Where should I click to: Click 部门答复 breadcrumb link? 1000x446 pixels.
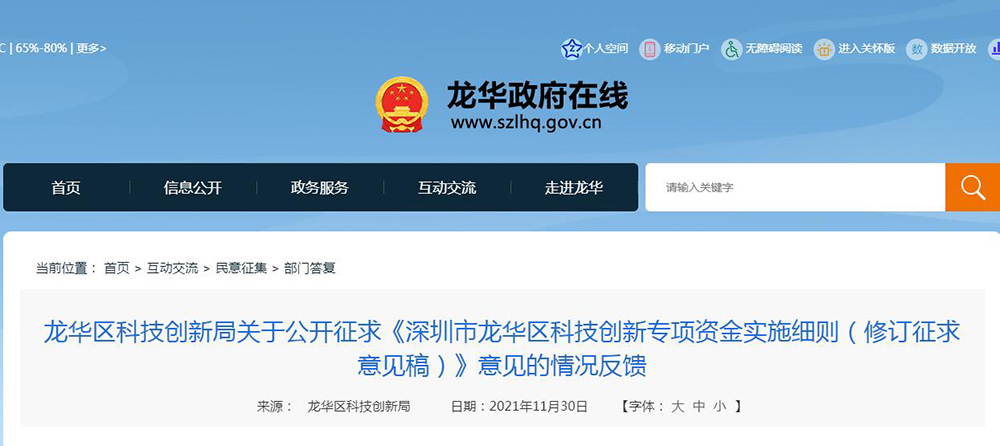[310, 269]
